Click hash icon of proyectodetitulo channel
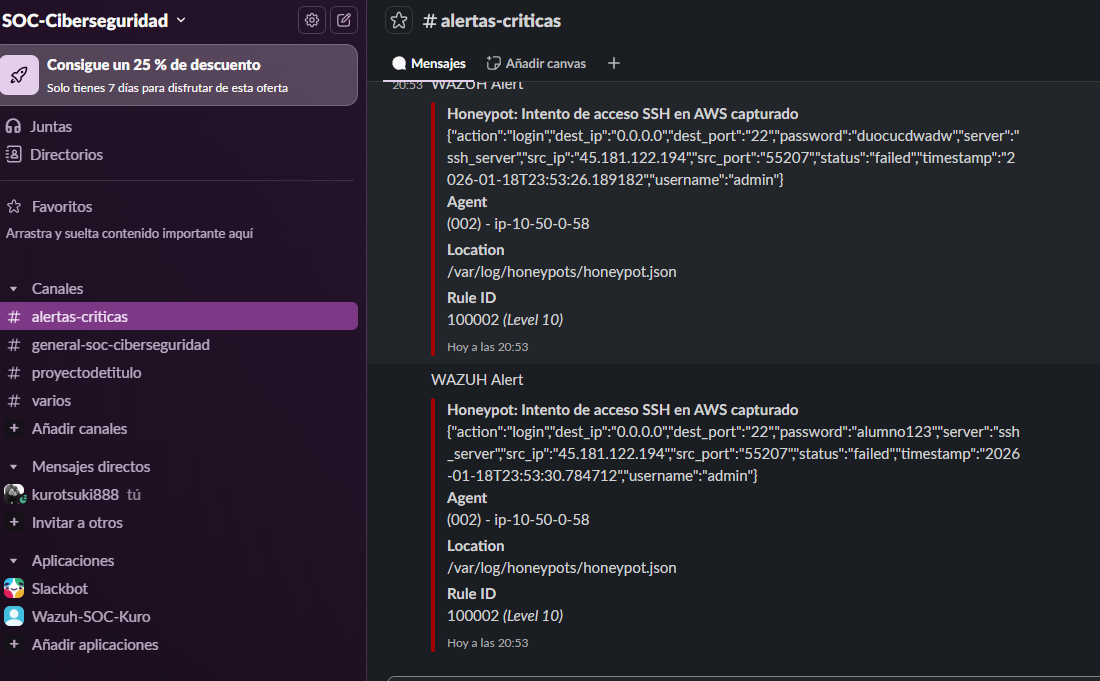Screen dimensions: 1100x681 (13, 372)
